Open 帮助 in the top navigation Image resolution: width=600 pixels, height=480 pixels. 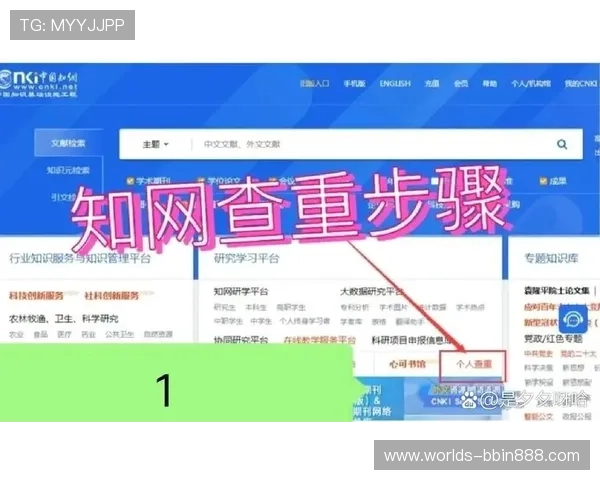coord(489,83)
